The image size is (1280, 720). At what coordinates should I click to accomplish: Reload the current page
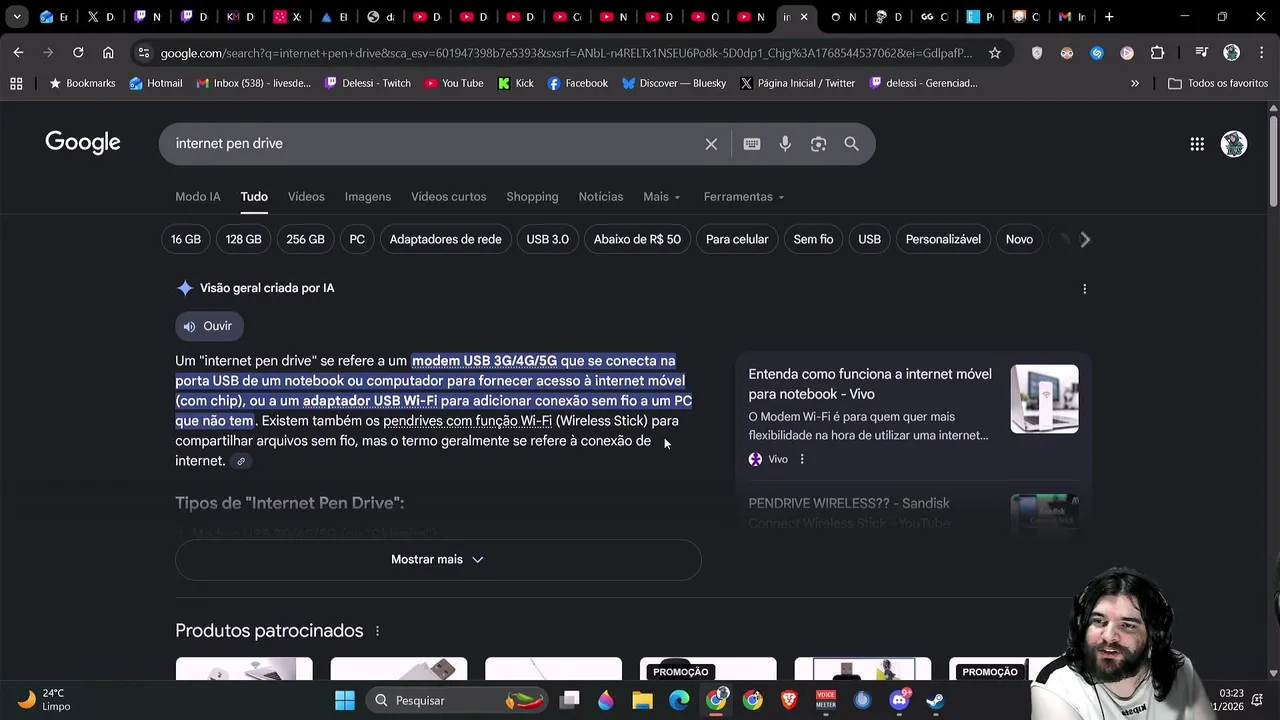pos(78,53)
